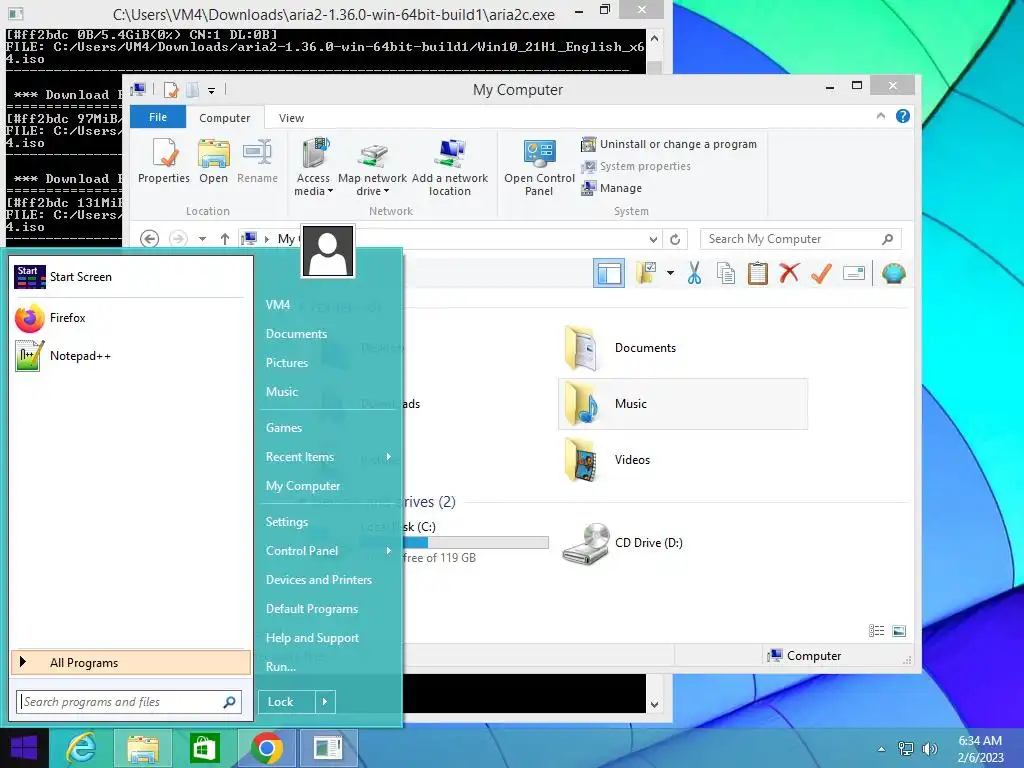
Task: Open Help via the blue question icon
Action: [903, 116]
